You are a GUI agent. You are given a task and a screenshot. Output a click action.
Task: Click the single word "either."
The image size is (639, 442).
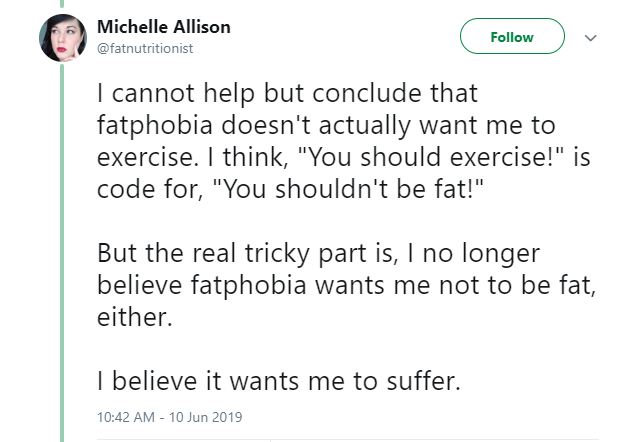click(x=130, y=315)
